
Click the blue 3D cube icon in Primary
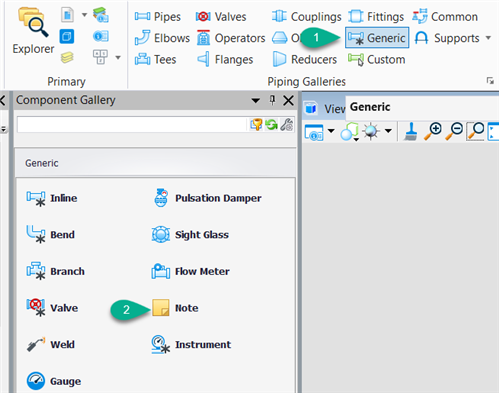pos(67,36)
